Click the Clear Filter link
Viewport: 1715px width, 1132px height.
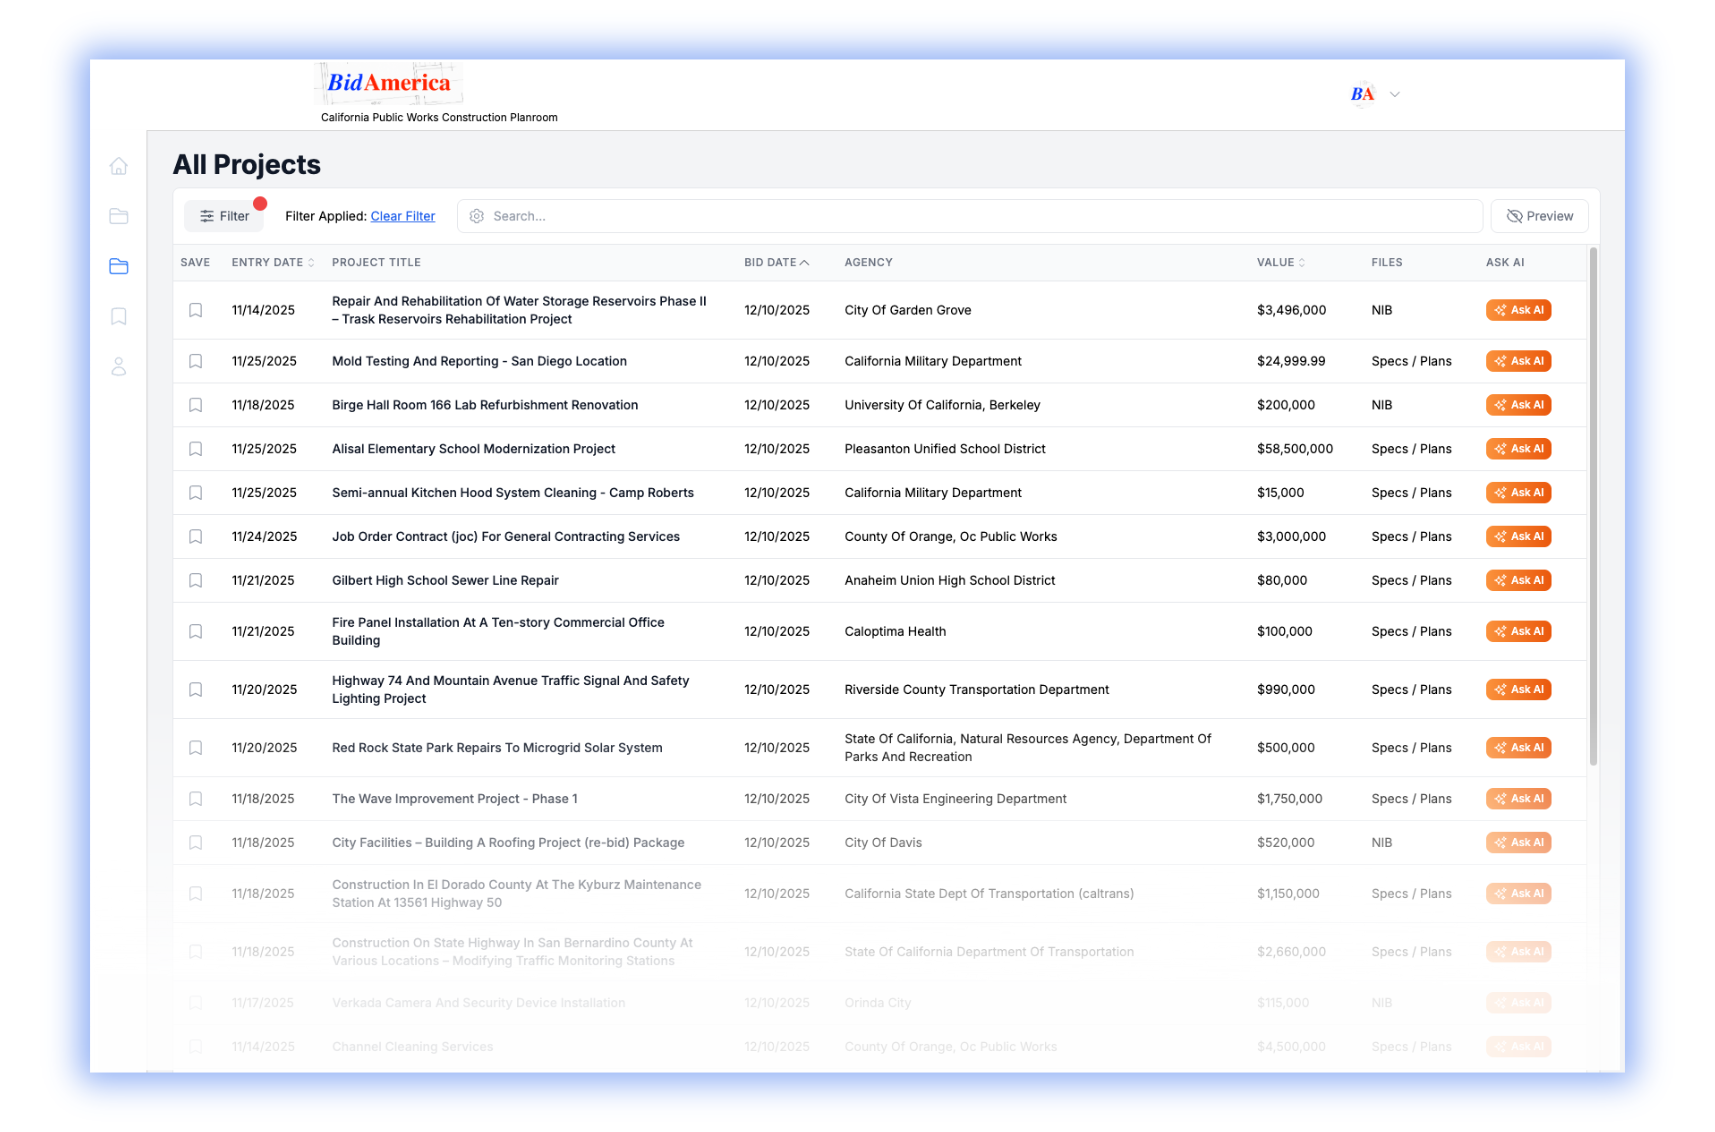[x=402, y=215]
